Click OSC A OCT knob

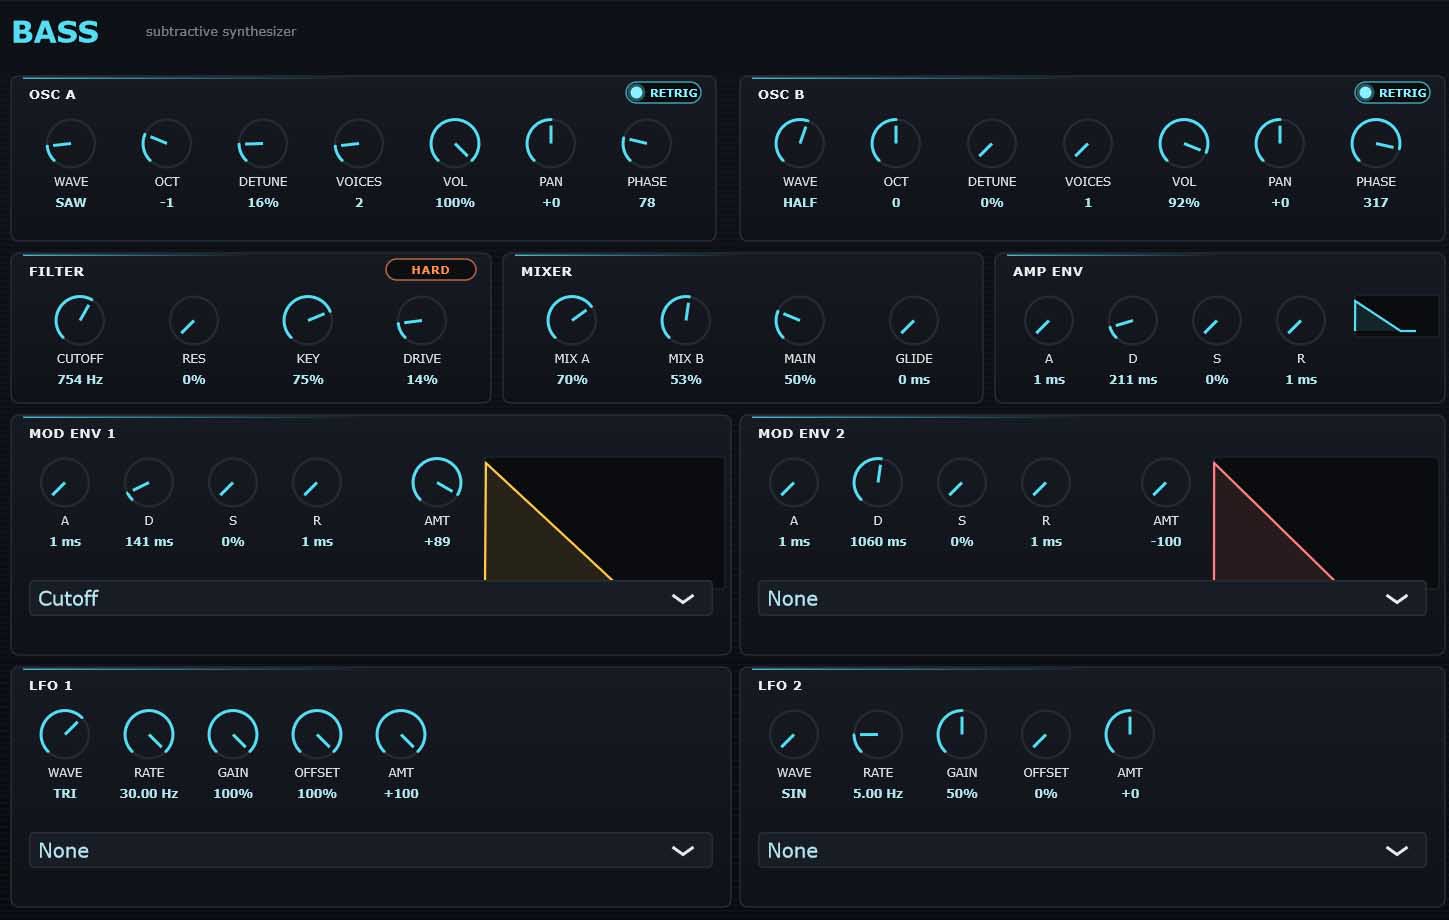(167, 144)
